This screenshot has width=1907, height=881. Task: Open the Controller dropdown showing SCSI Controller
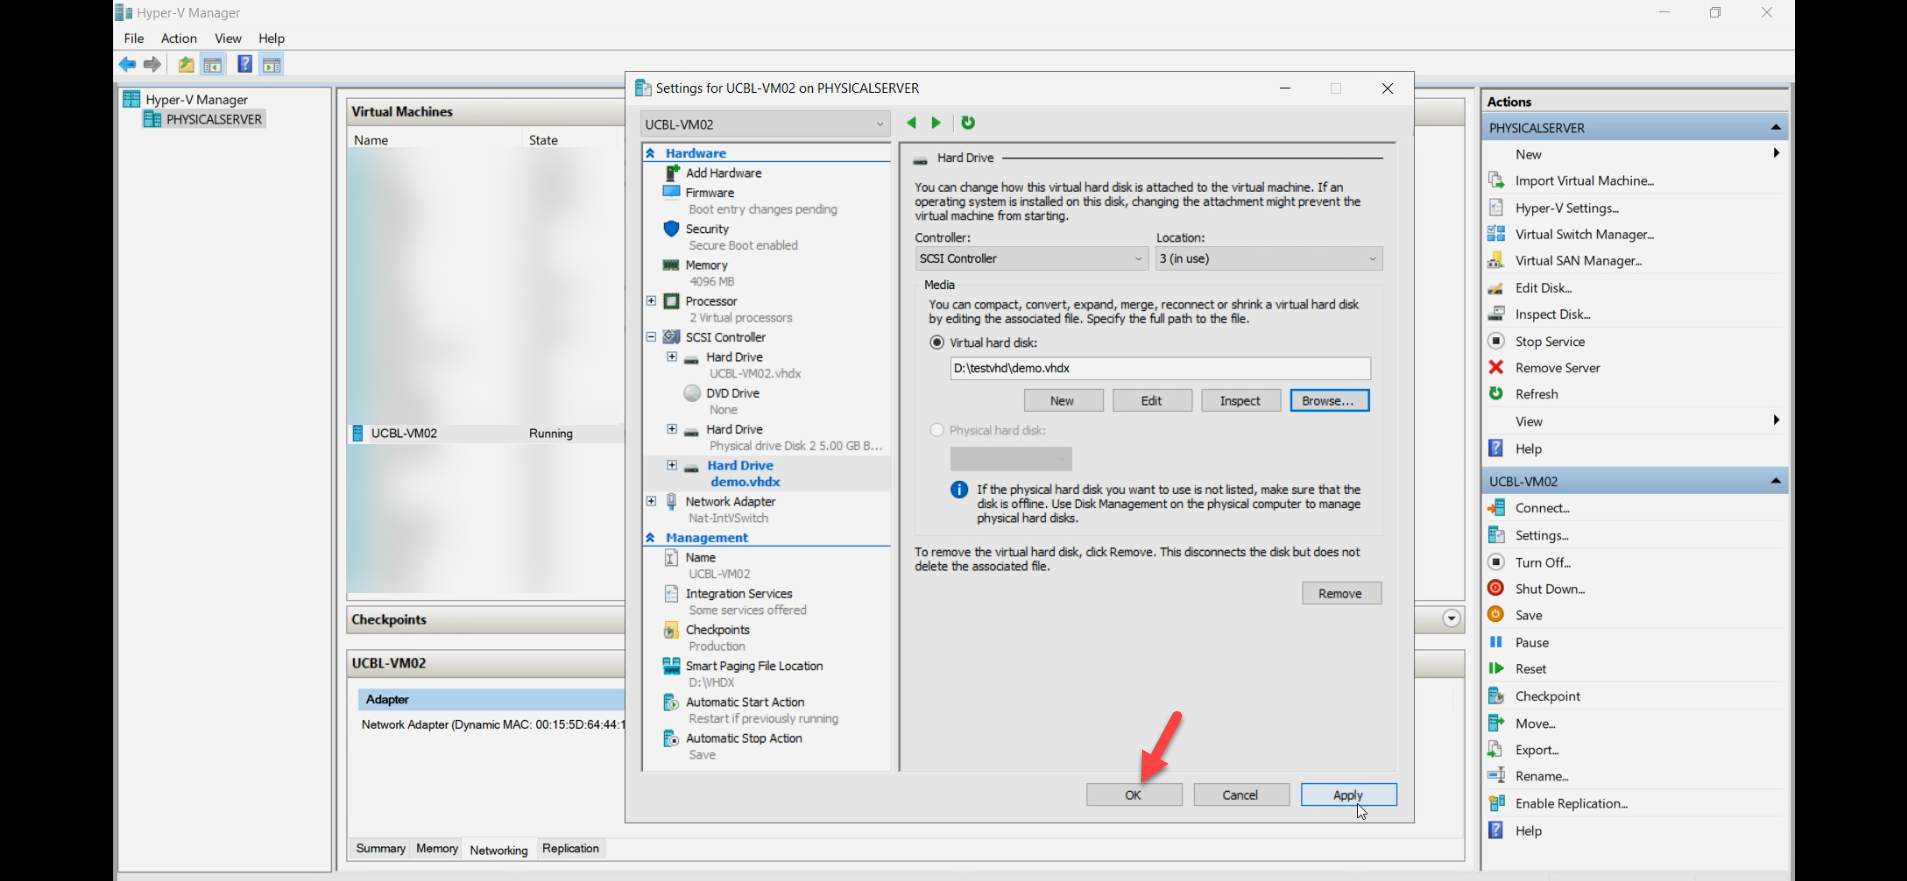(1031, 258)
